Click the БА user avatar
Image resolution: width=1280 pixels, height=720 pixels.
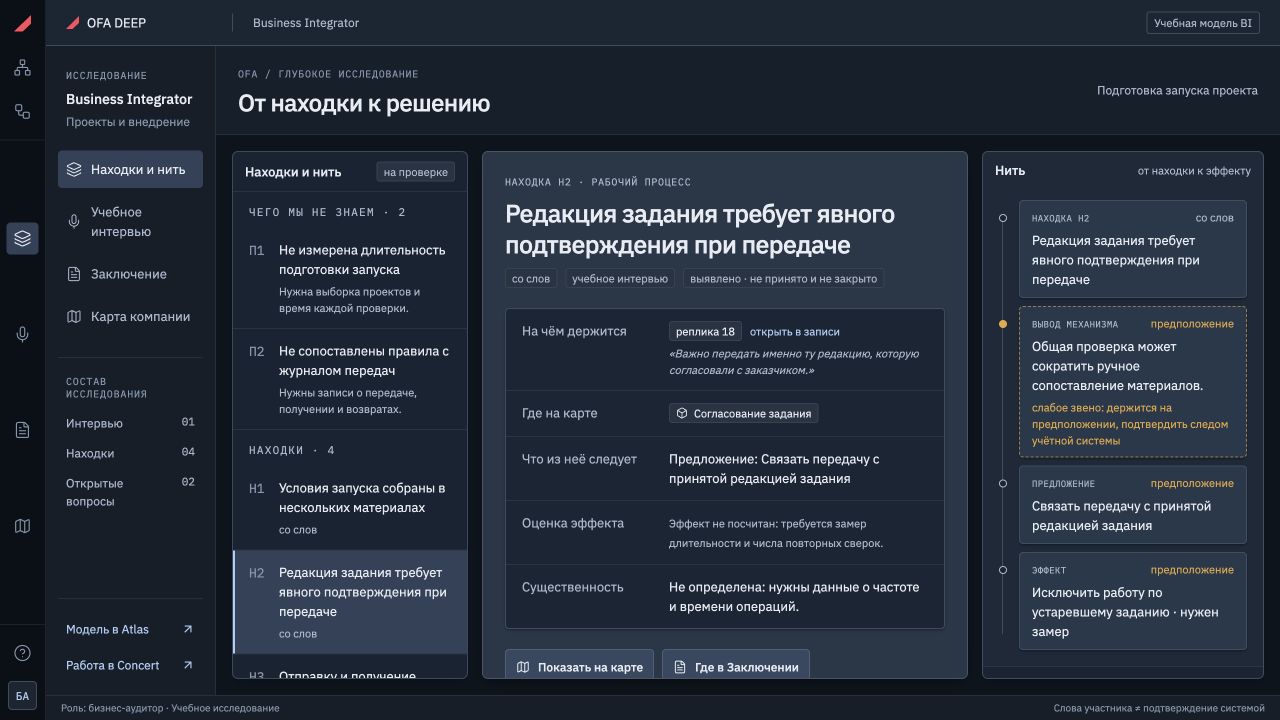[22, 696]
